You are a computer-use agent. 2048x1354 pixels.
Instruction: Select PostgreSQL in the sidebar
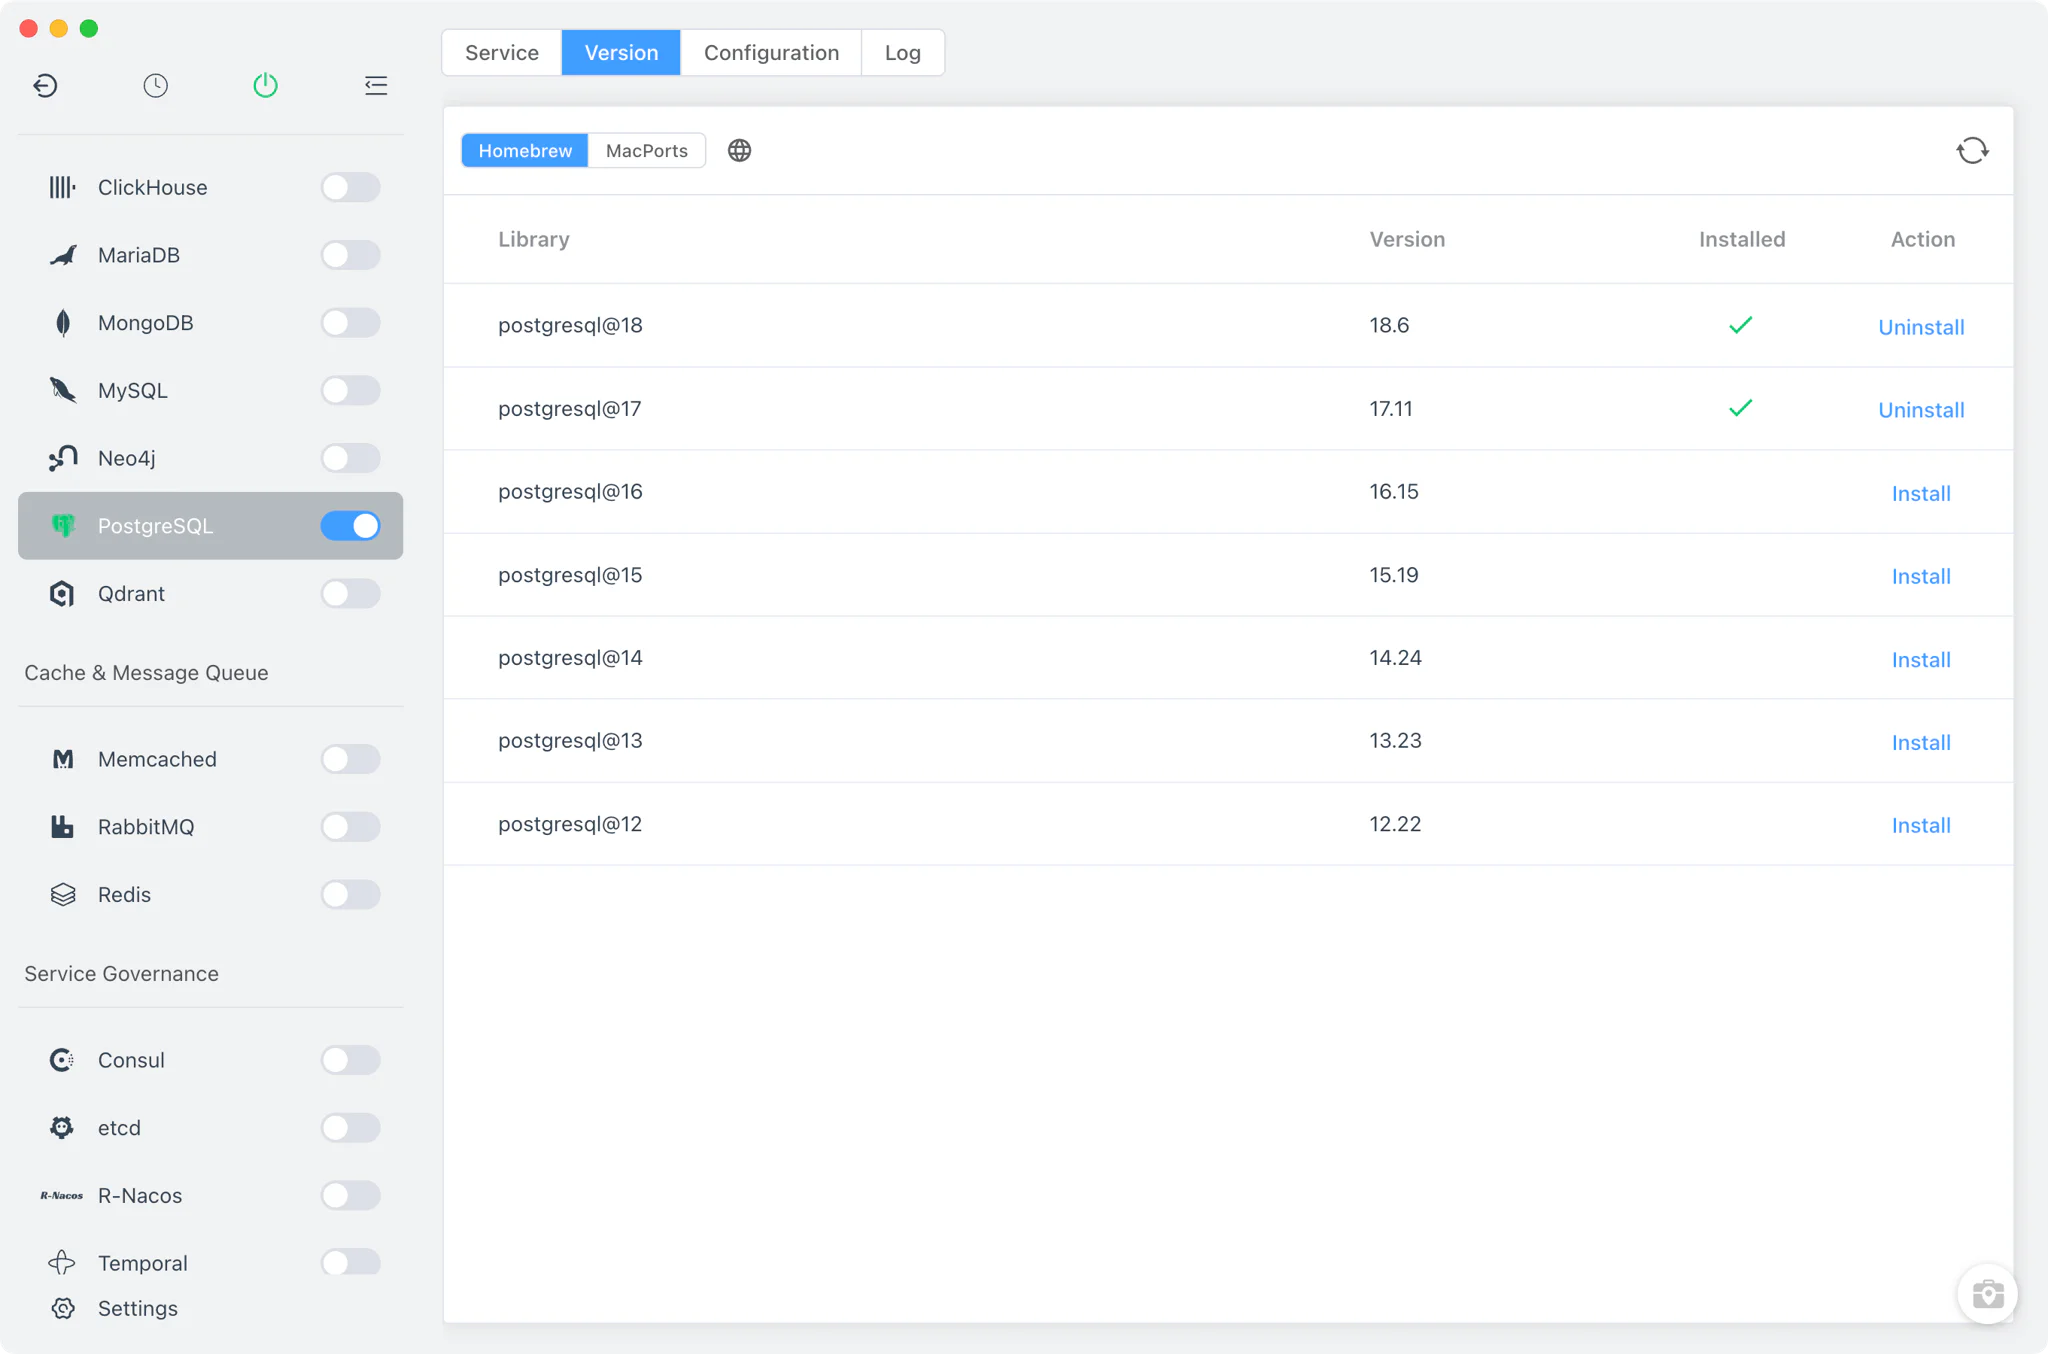tap(210, 526)
